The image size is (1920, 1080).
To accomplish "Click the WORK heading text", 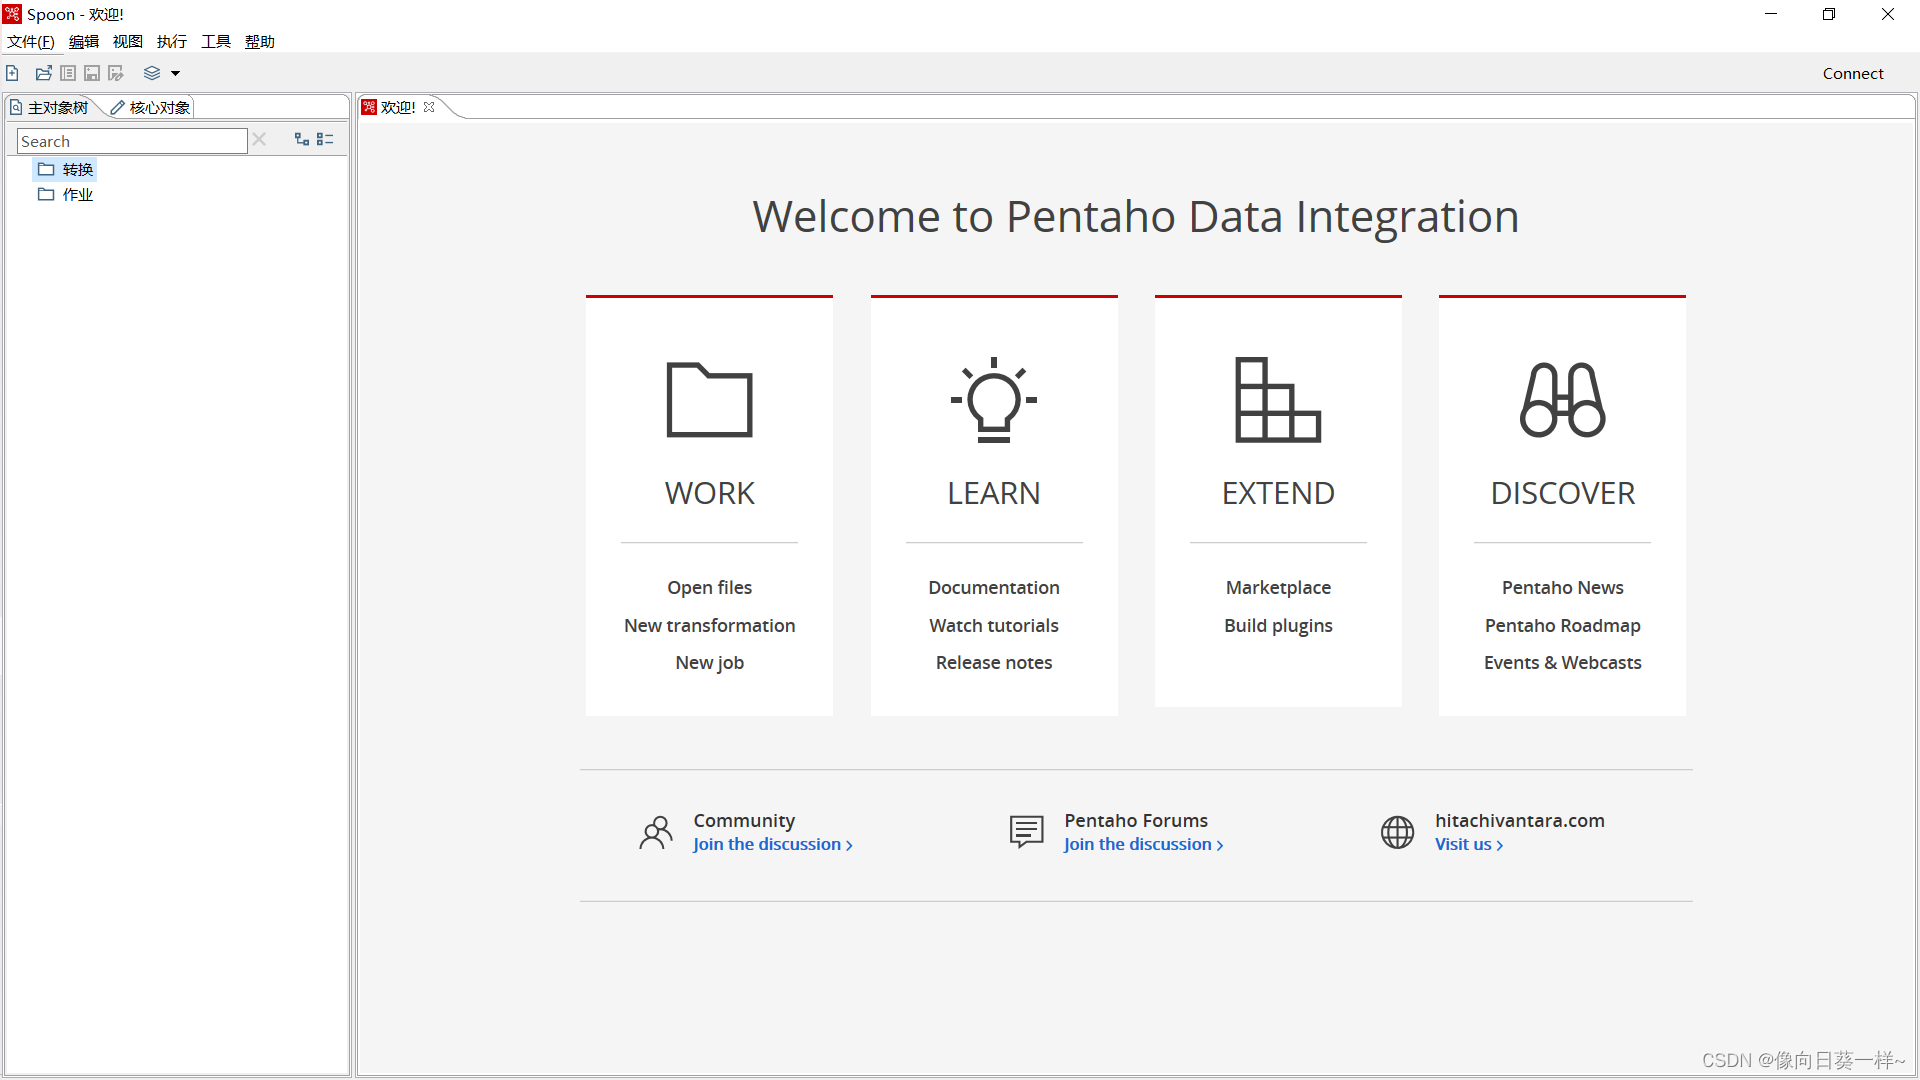I will [x=709, y=493].
